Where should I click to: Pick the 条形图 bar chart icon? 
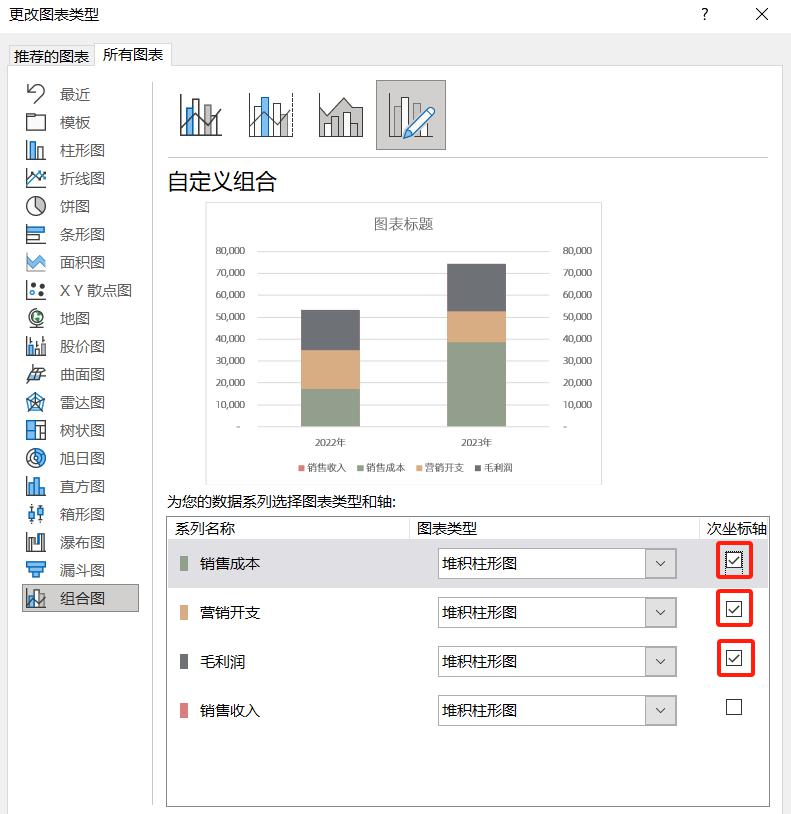(36, 234)
